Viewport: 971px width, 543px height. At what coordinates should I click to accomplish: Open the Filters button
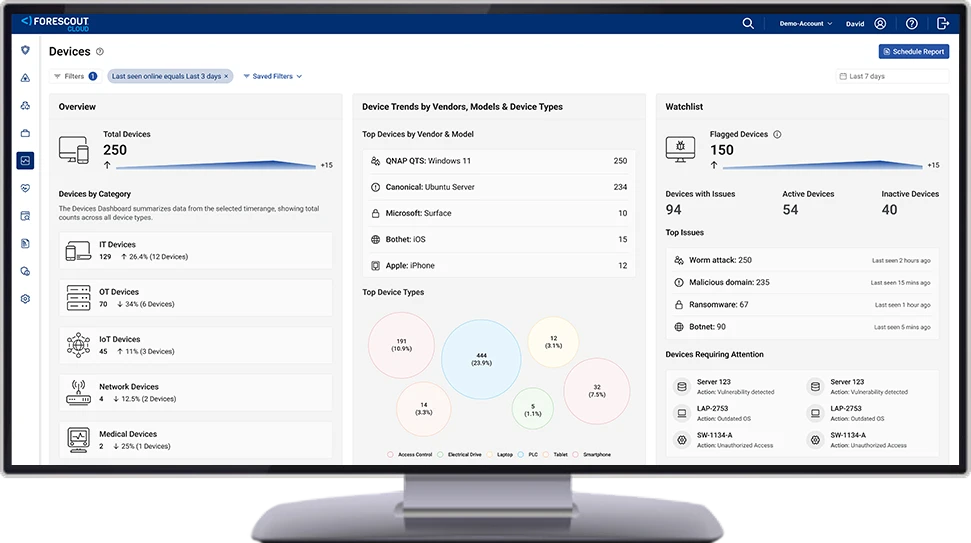(74, 76)
